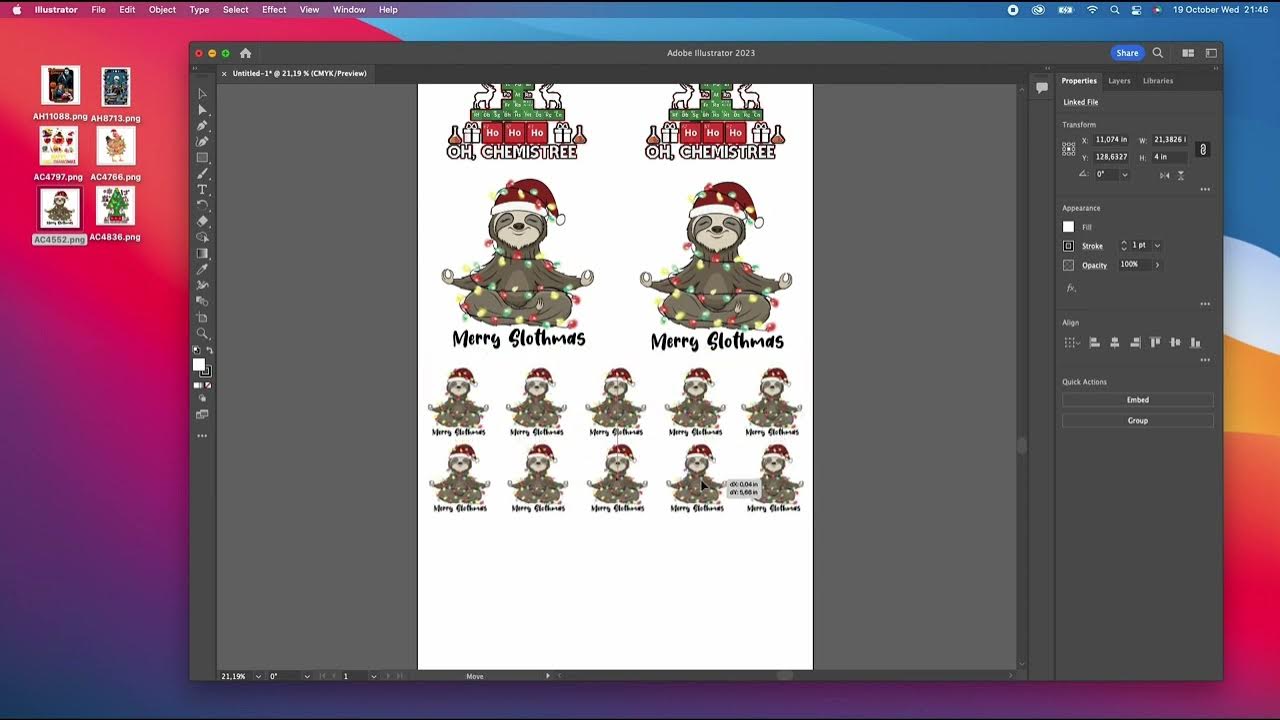This screenshot has height=720, width=1280.
Task: Select the Paintbrush tool
Action: pyautogui.click(x=202, y=173)
